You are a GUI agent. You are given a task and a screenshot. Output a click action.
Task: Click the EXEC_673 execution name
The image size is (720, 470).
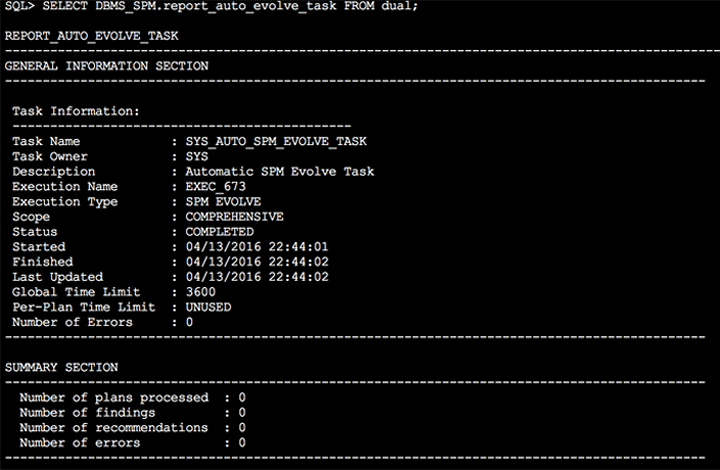(x=216, y=186)
